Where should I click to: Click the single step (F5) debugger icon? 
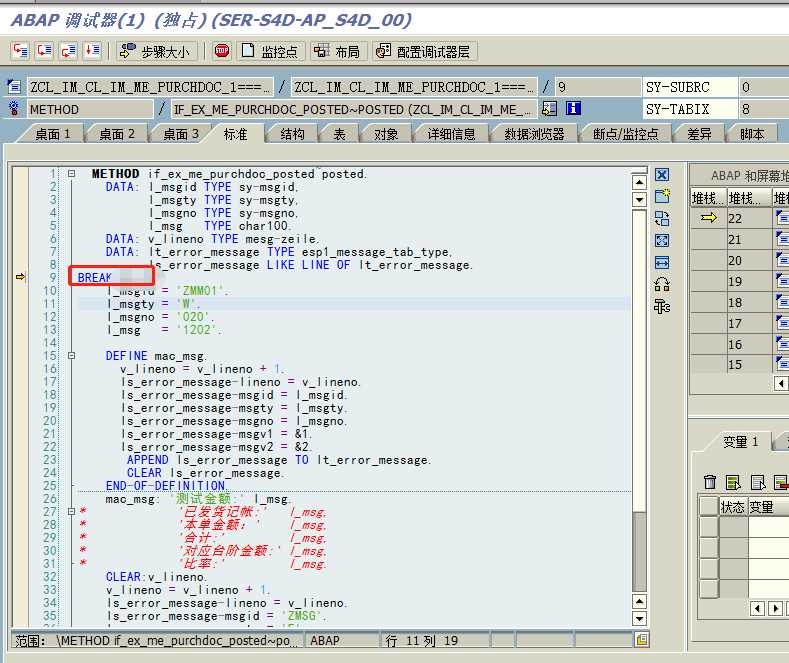[20, 51]
